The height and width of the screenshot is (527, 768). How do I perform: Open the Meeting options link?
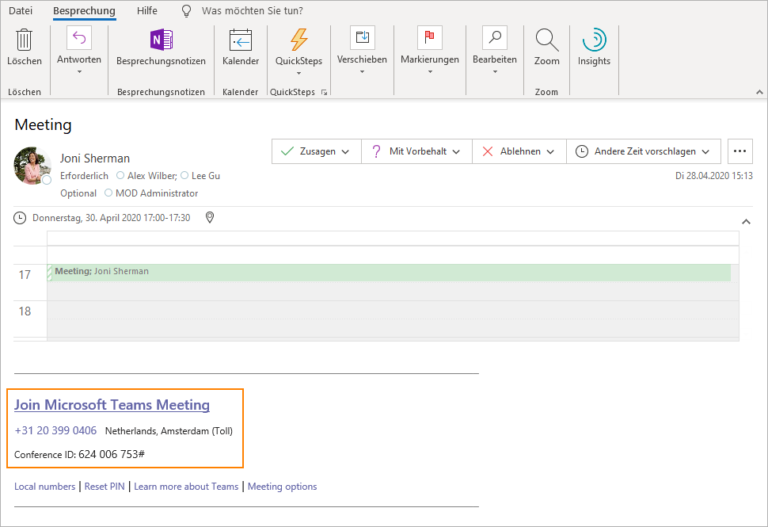tap(282, 486)
